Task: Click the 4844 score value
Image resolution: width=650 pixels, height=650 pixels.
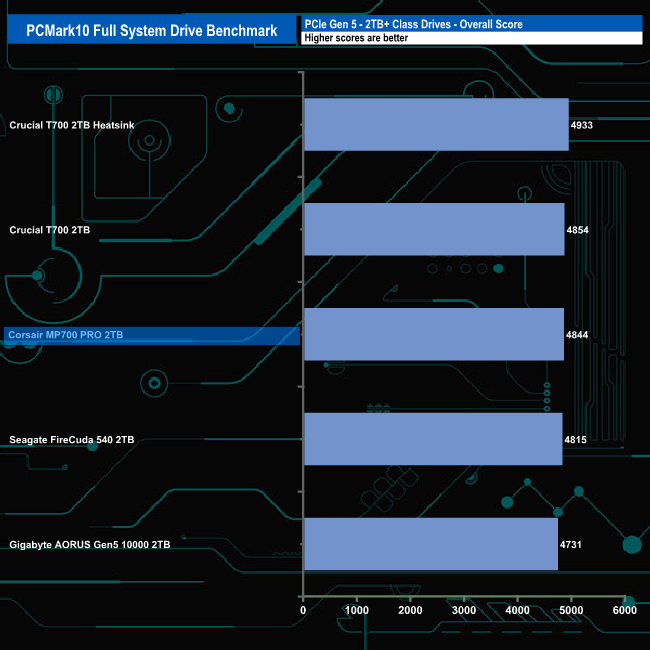Action: pyautogui.click(x=577, y=335)
